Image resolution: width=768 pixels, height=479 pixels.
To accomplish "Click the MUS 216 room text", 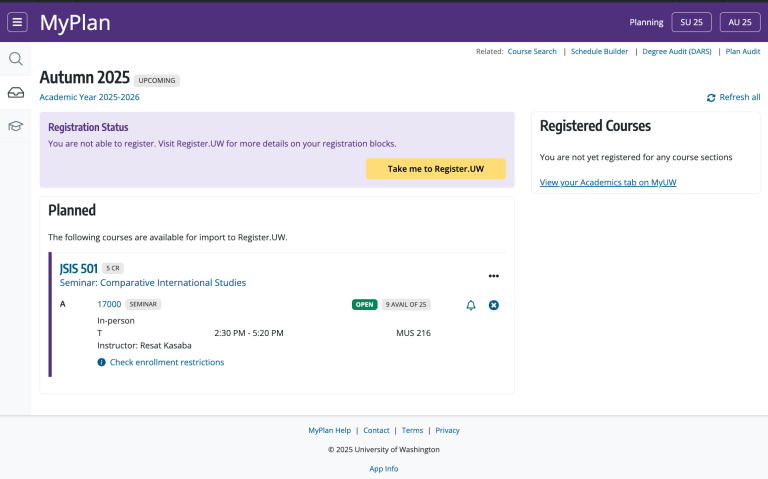I will [x=413, y=333].
